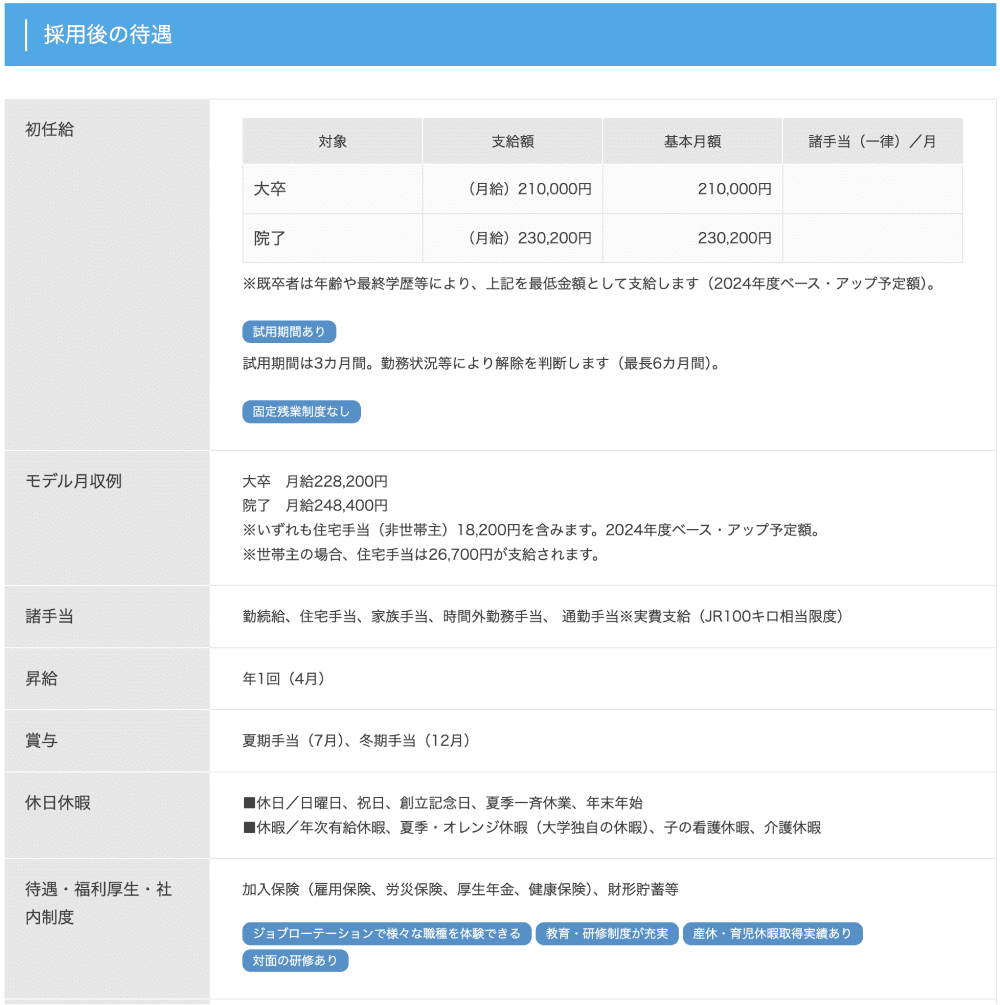Screen dimensions: 1000x1005
Task: Click the 試用期間あり tag
Action: point(289,332)
